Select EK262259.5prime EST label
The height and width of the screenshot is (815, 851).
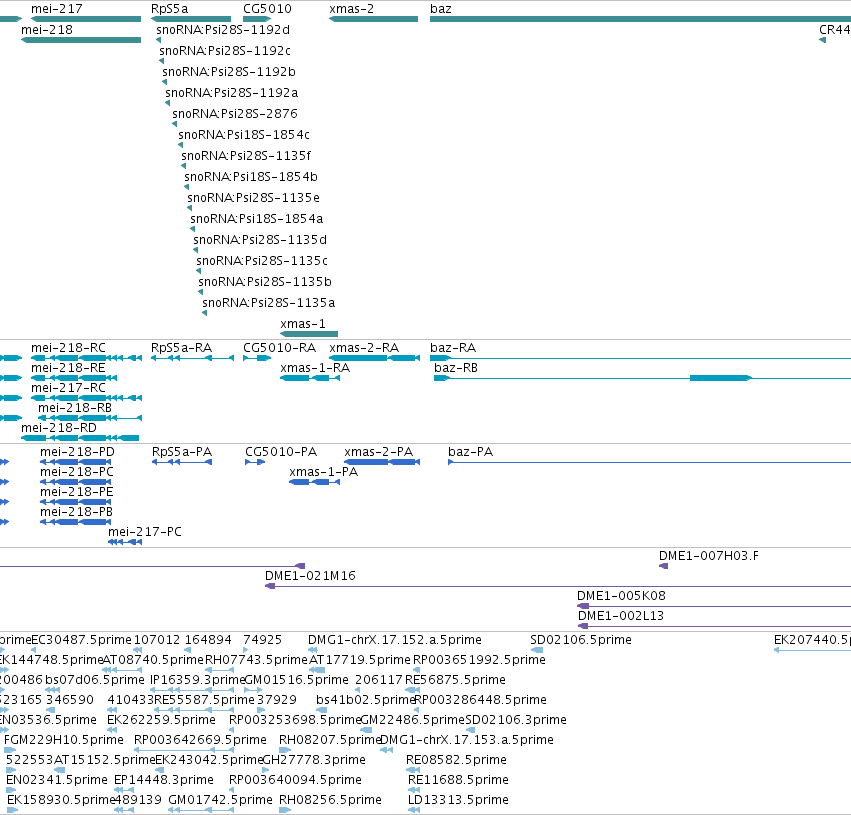pyautogui.click(x=161, y=721)
